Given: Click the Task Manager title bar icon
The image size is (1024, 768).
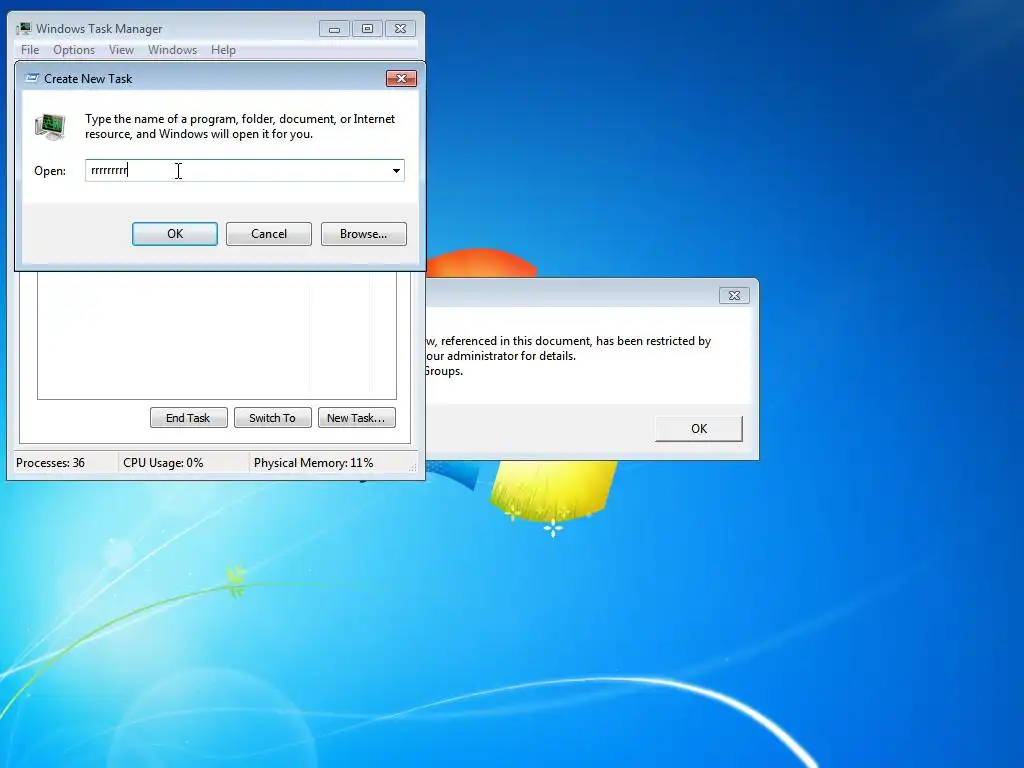Looking at the screenshot, I should [x=24, y=28].
